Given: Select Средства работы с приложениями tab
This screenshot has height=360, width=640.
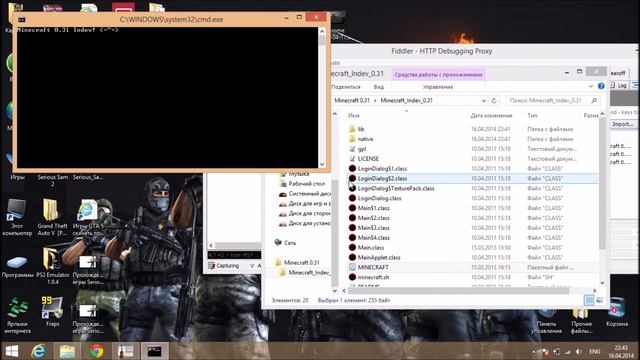Looking at the screenshot, I should click(x=438, y=75).
